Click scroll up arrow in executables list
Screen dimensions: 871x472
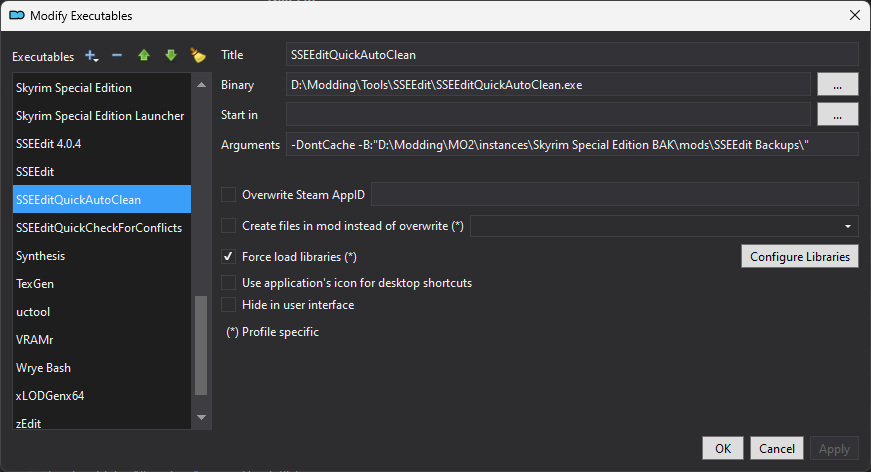pos(202,85)
